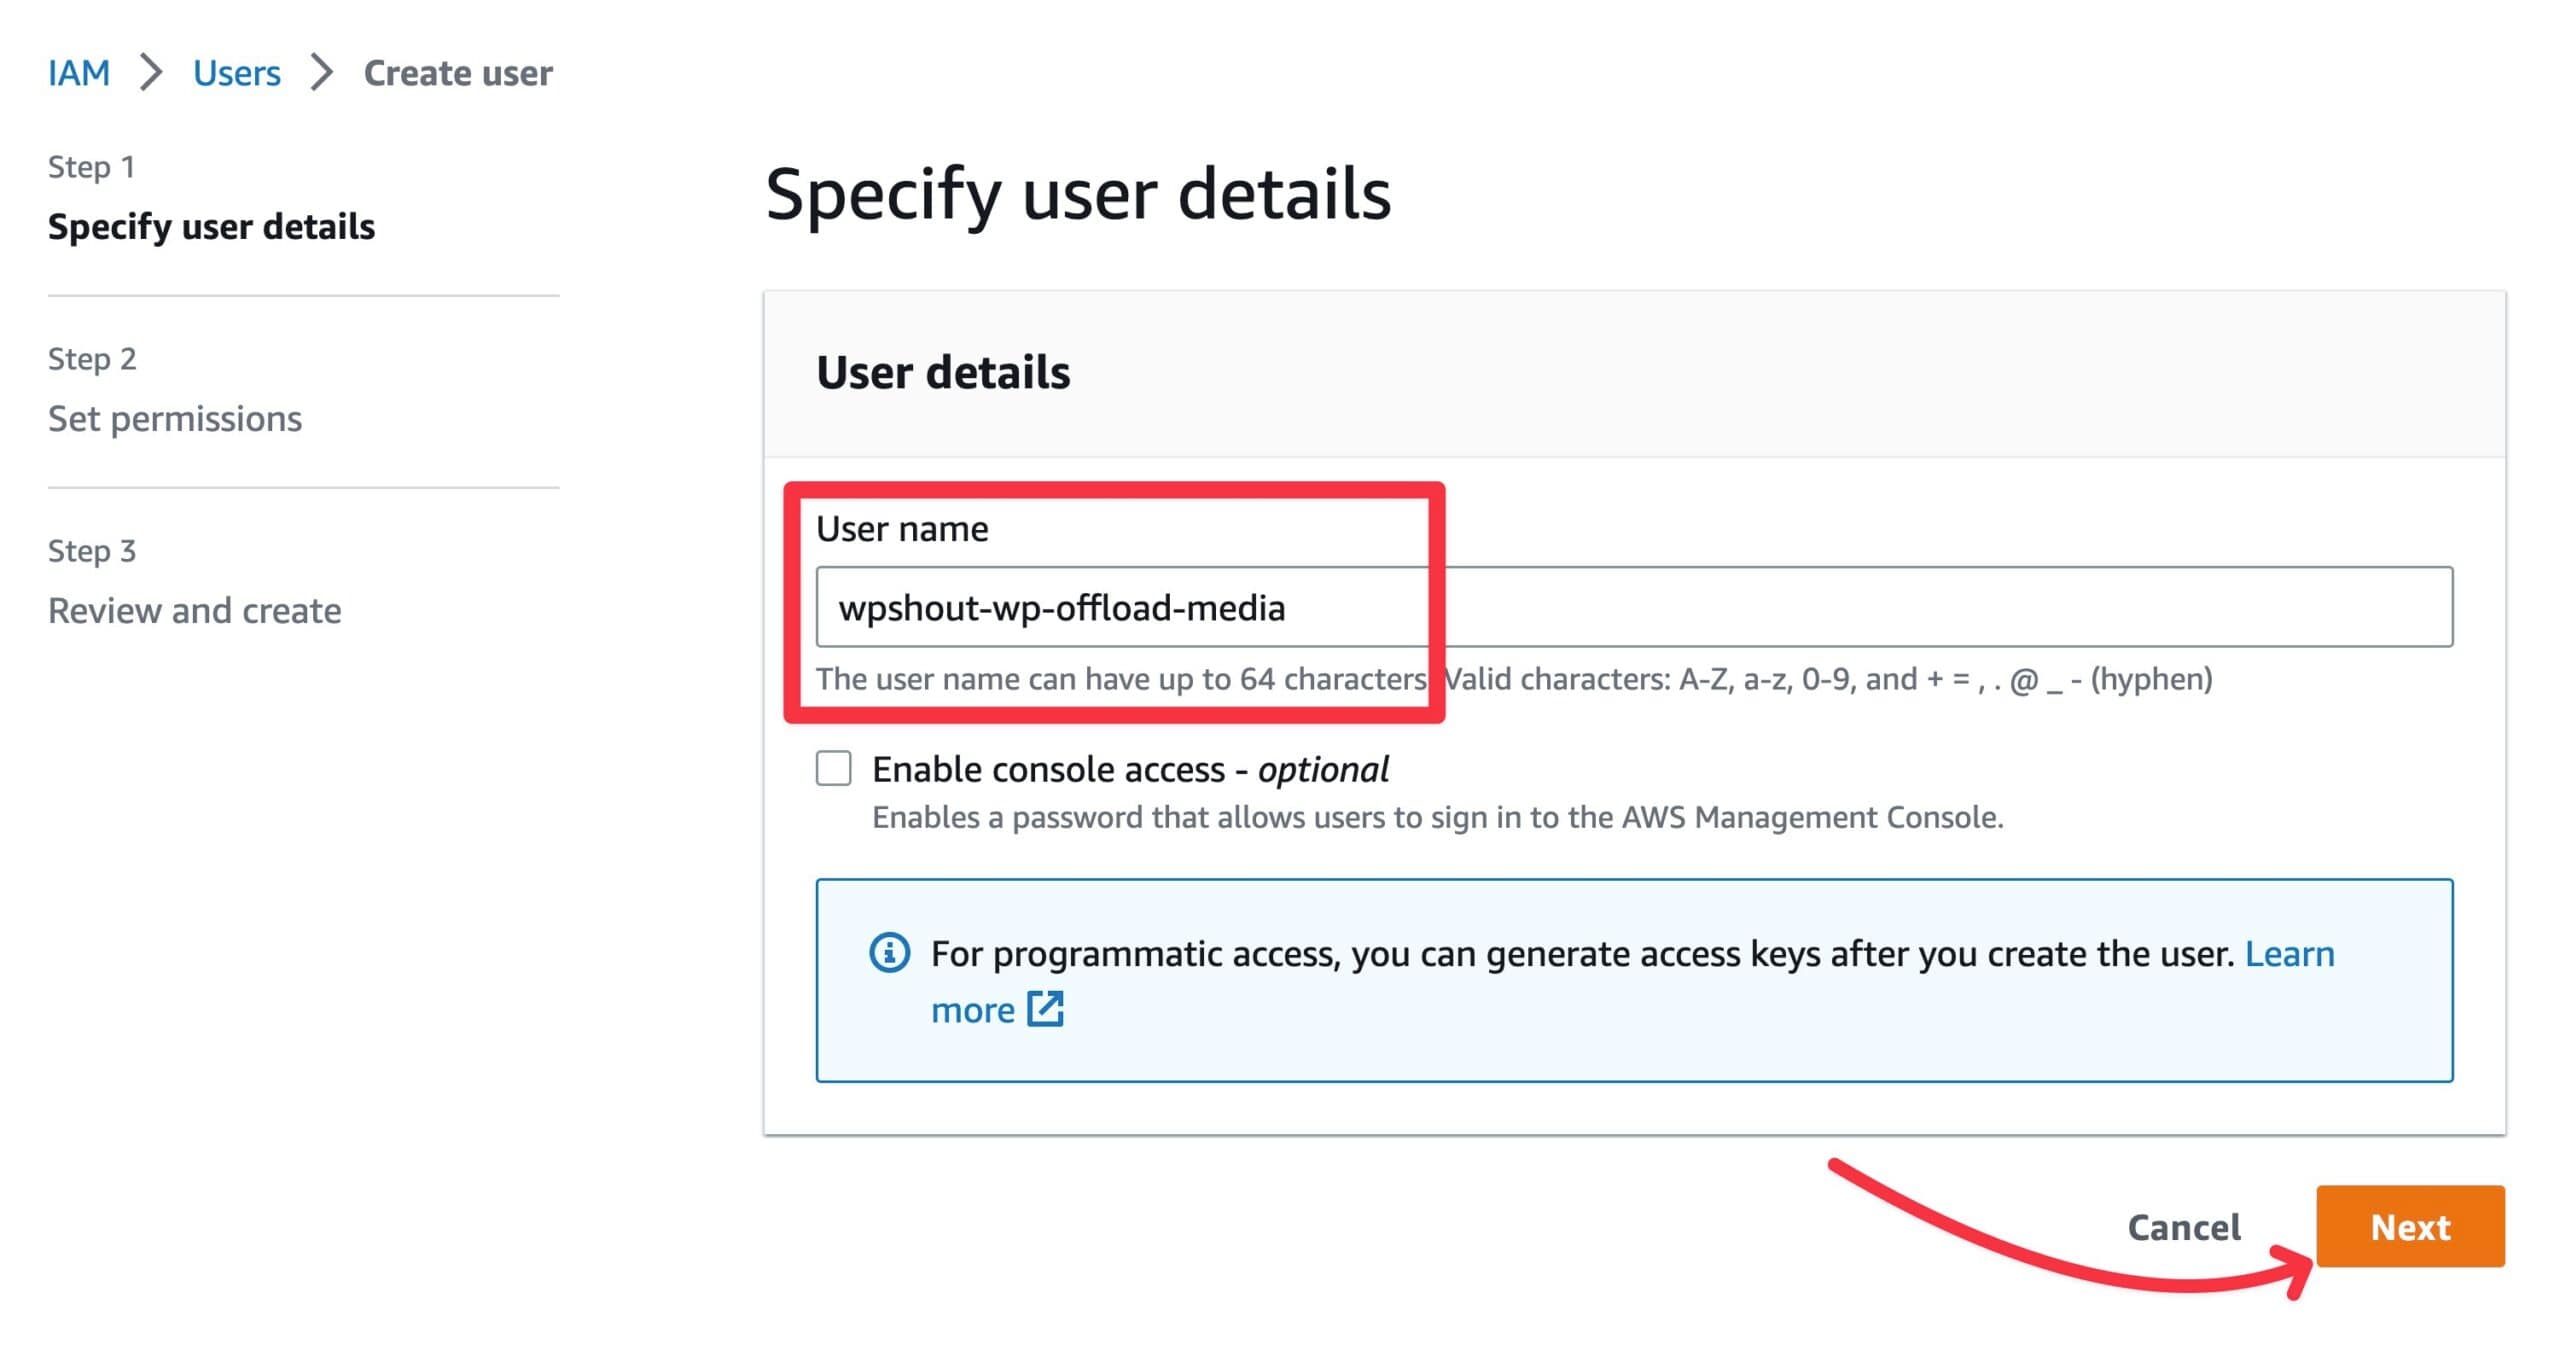This screenshot has width=2560, height=1345.
Task: Click the chevron before Create user breadcrumb
Action: pos(320,71)
